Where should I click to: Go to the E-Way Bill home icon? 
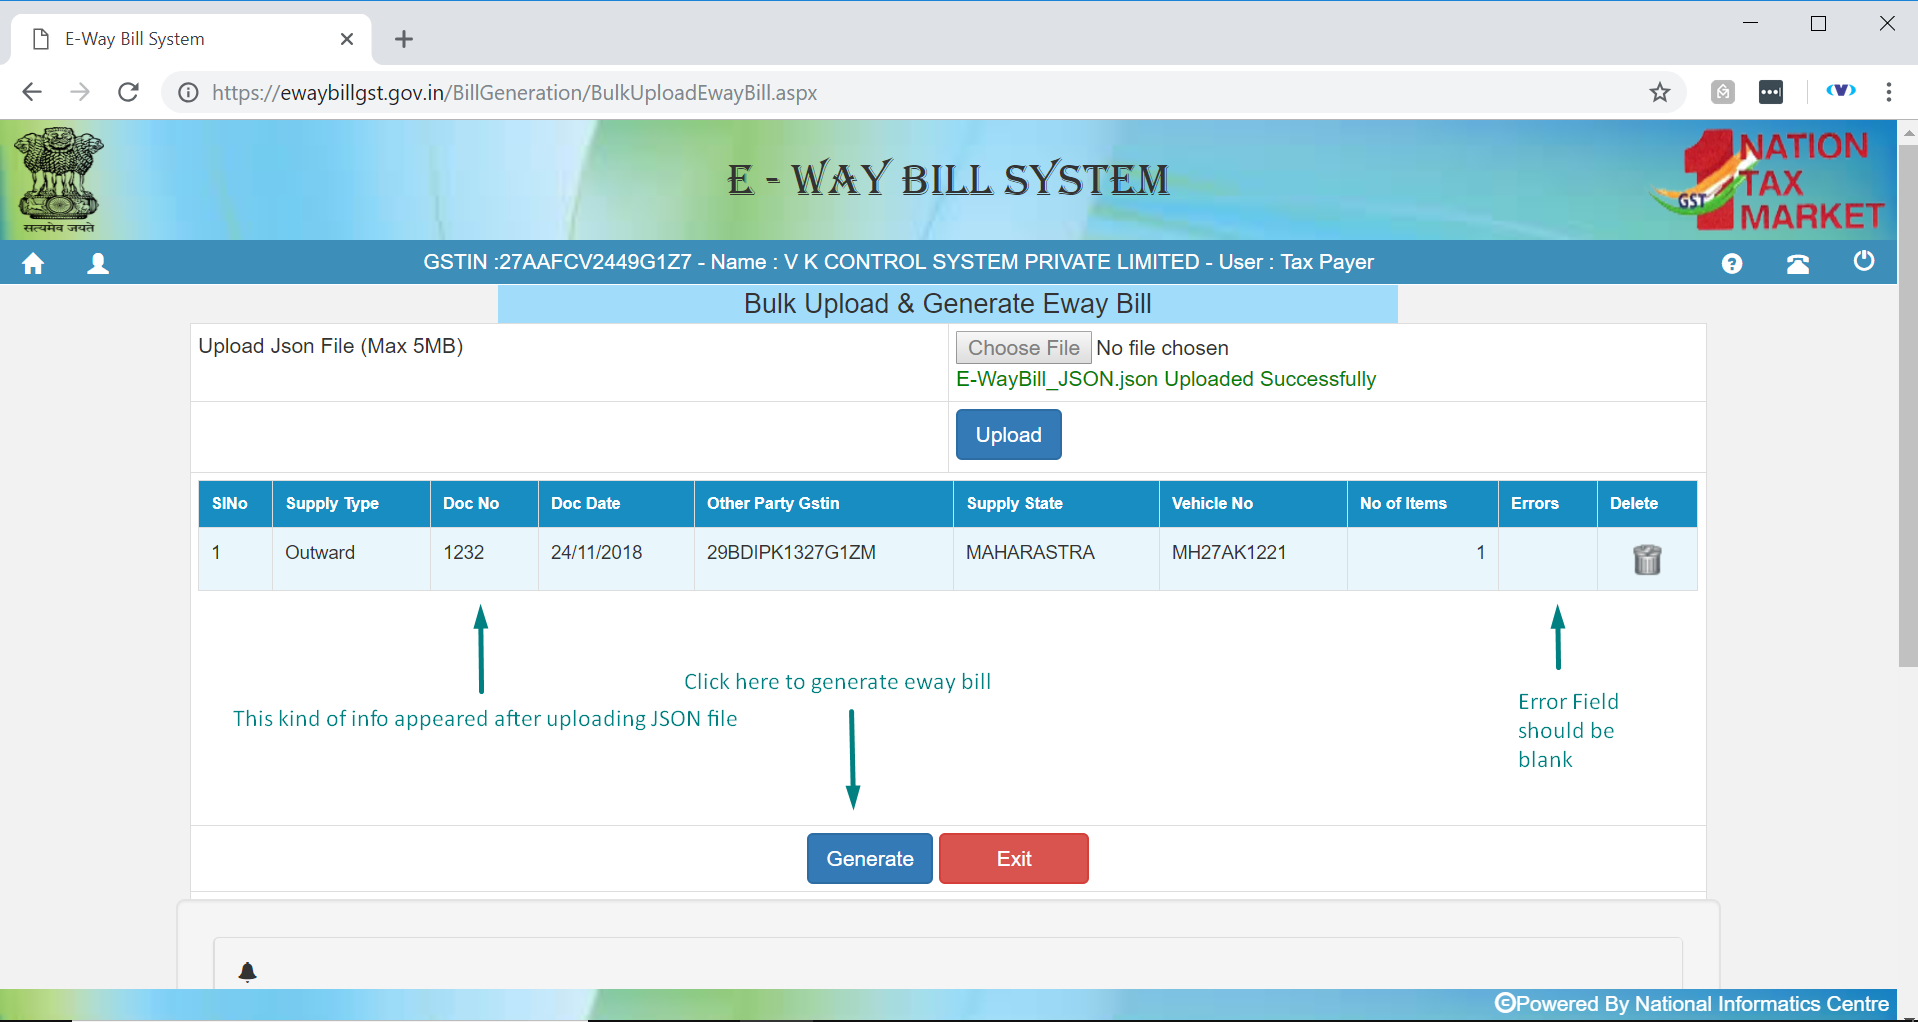(33, 263)
